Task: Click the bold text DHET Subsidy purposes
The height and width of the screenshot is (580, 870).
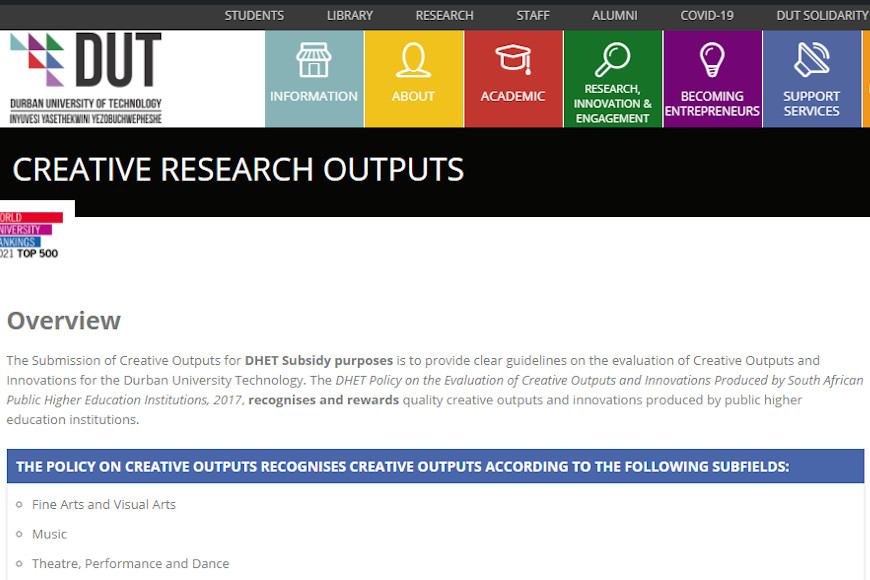Action: 319,361
